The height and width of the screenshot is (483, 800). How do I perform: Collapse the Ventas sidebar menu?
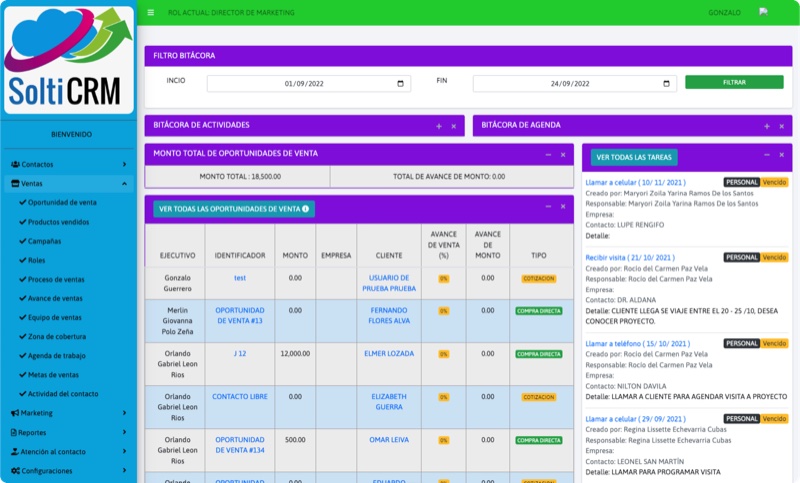pyautogui.click(x=69, y=184)
